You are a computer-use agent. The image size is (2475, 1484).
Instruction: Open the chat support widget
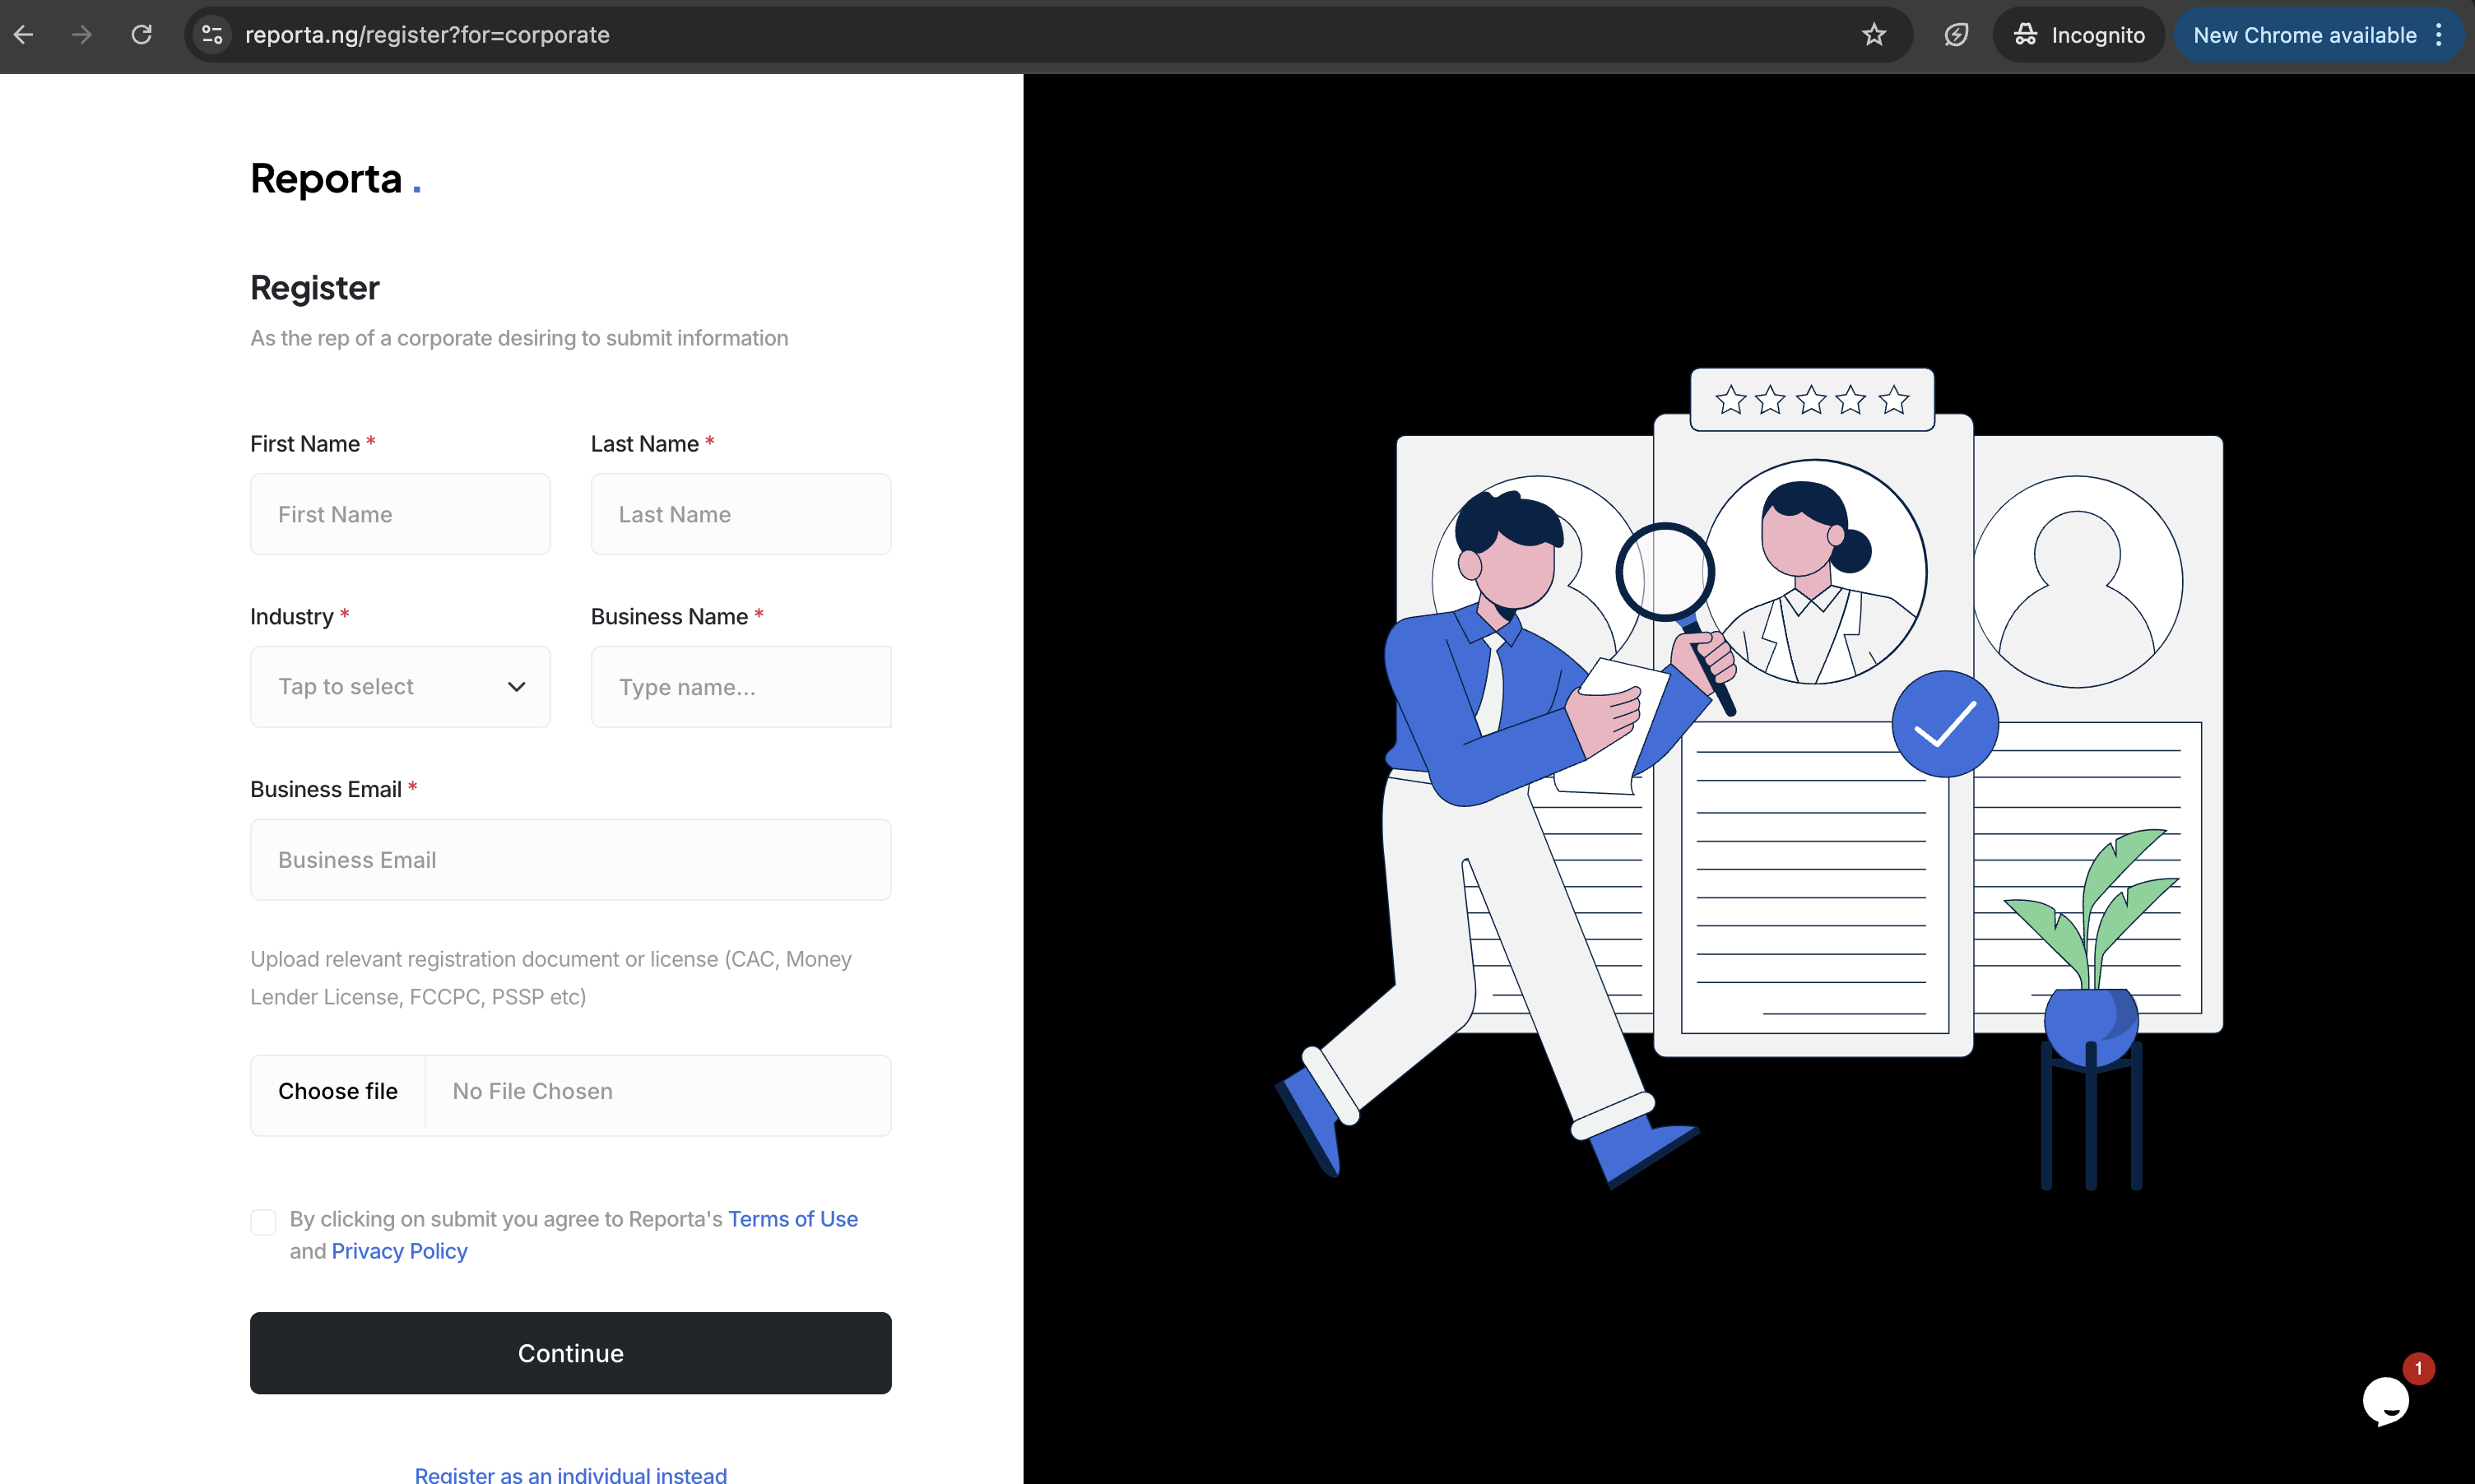tap(2386, 1401)
